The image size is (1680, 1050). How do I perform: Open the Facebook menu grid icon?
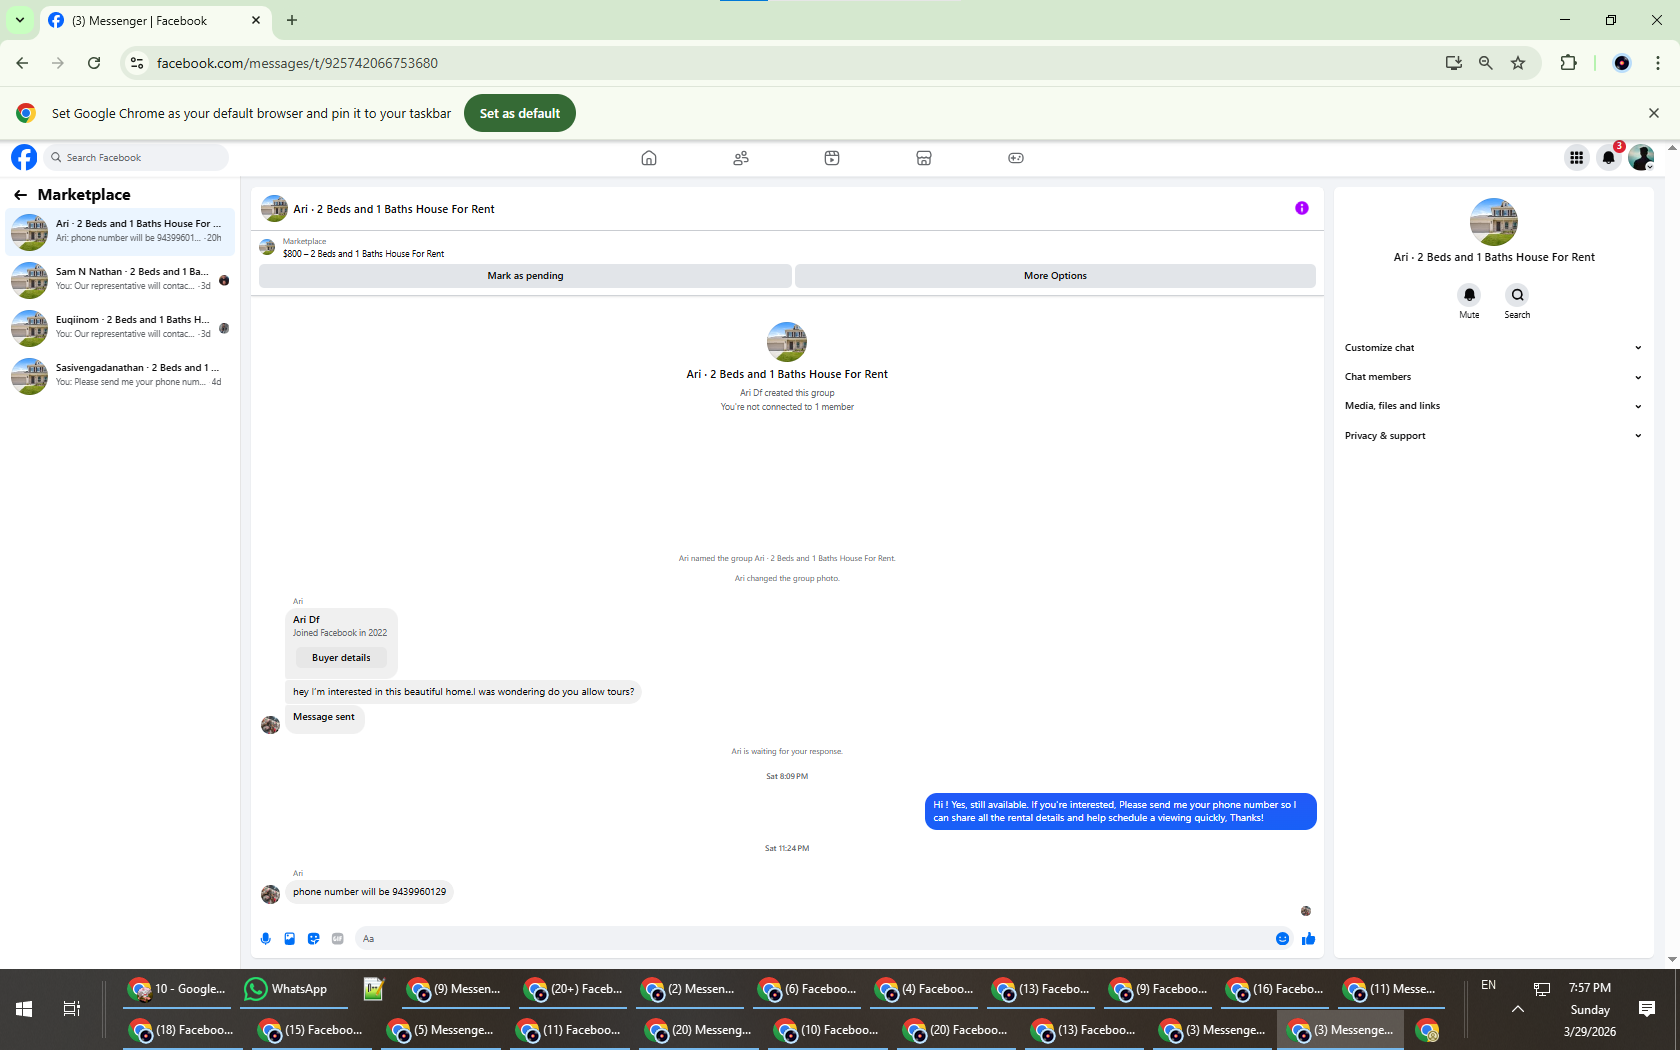1576,158
